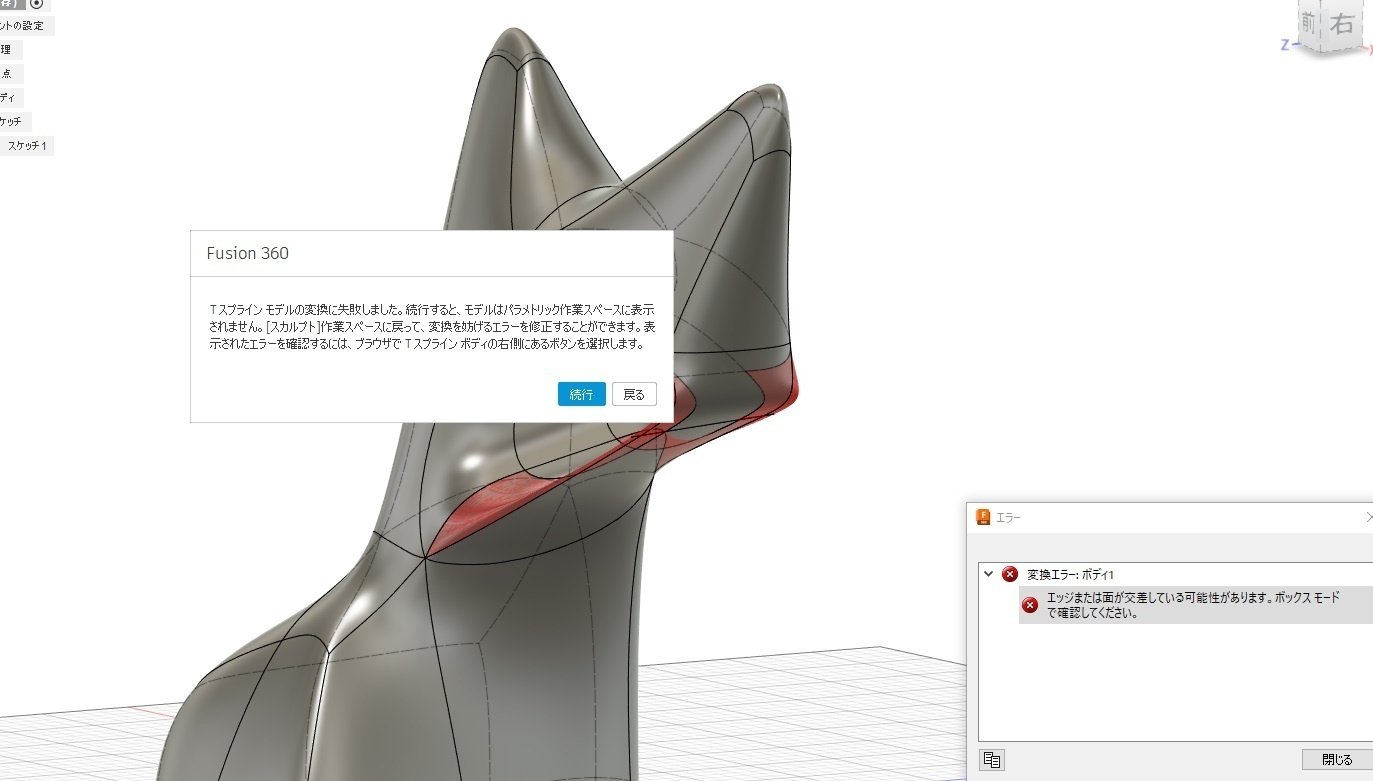The width and height of the screenshot is (1373, 781).
Task: Select the highlighted edge-intersection error message
Action: coord(1196,605)
